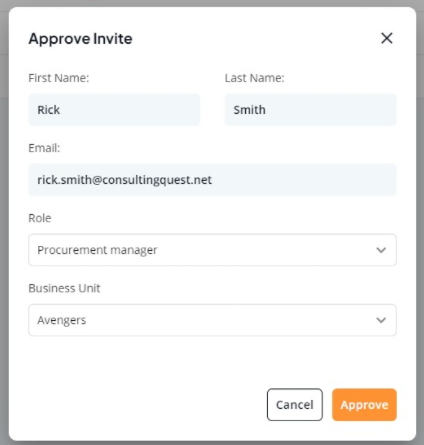Select the Procurement manager value text

point(97,250)
